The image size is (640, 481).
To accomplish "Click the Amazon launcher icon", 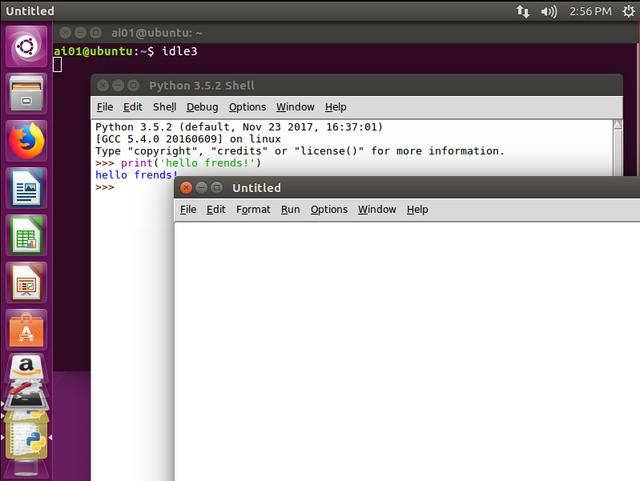I will 27,369.
